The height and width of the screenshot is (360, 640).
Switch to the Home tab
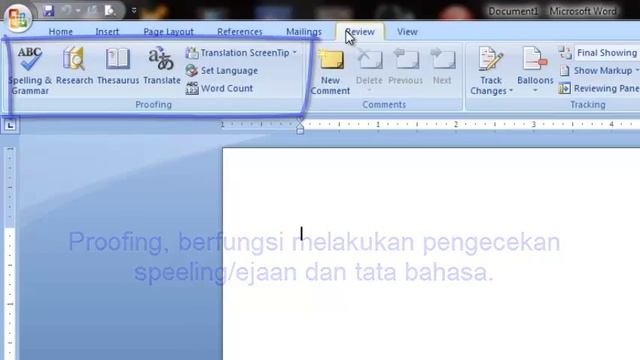coord(60,32)
